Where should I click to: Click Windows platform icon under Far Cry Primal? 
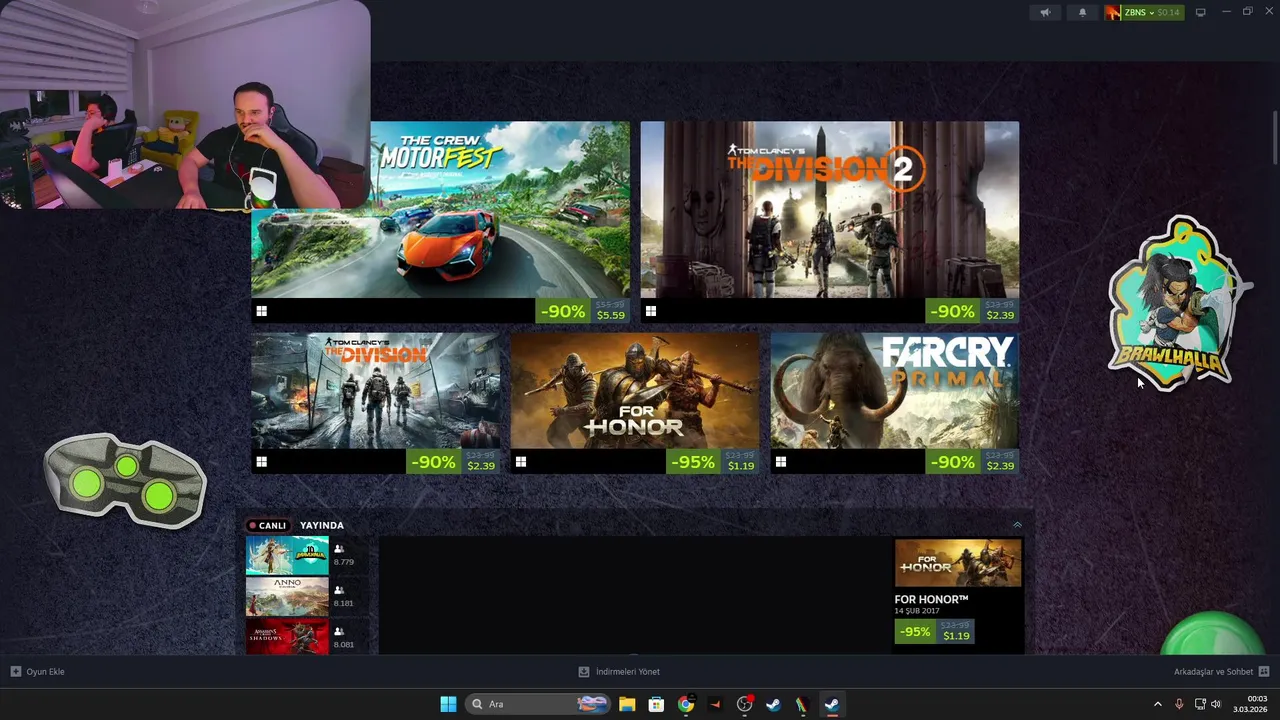[780, 462]
